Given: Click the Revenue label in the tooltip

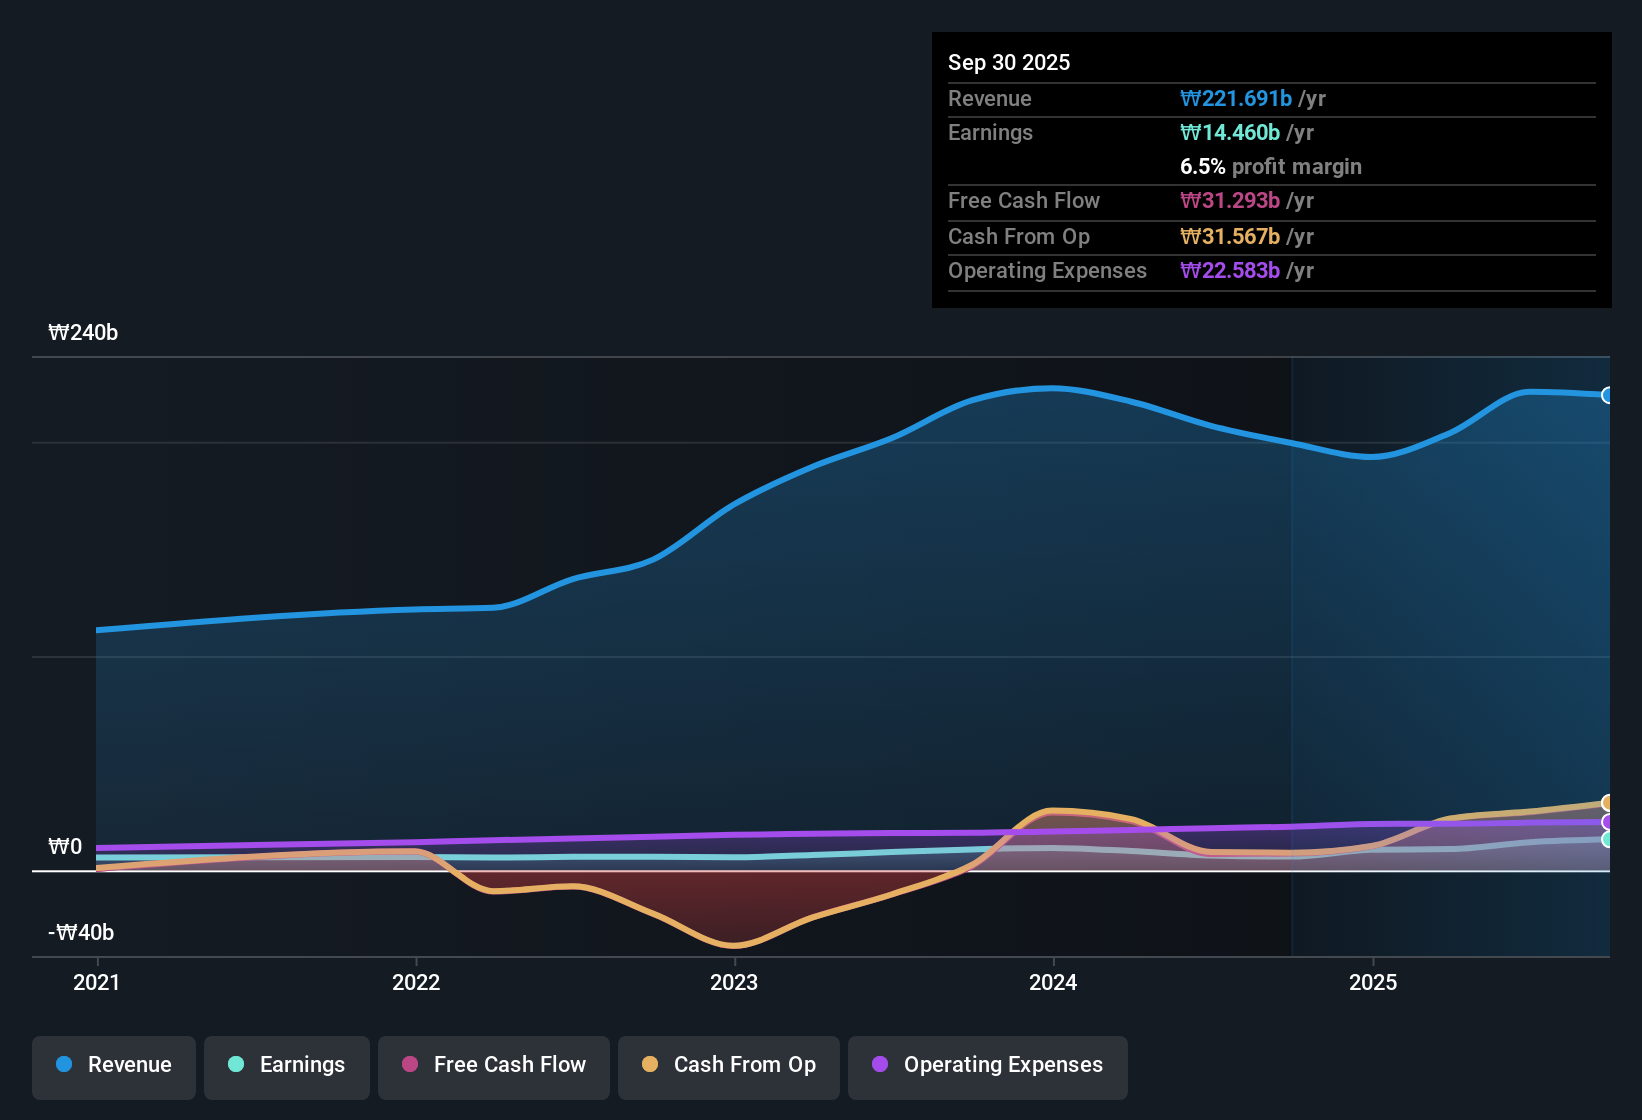Looking at the screenshot, I should [x=990, y=98].
